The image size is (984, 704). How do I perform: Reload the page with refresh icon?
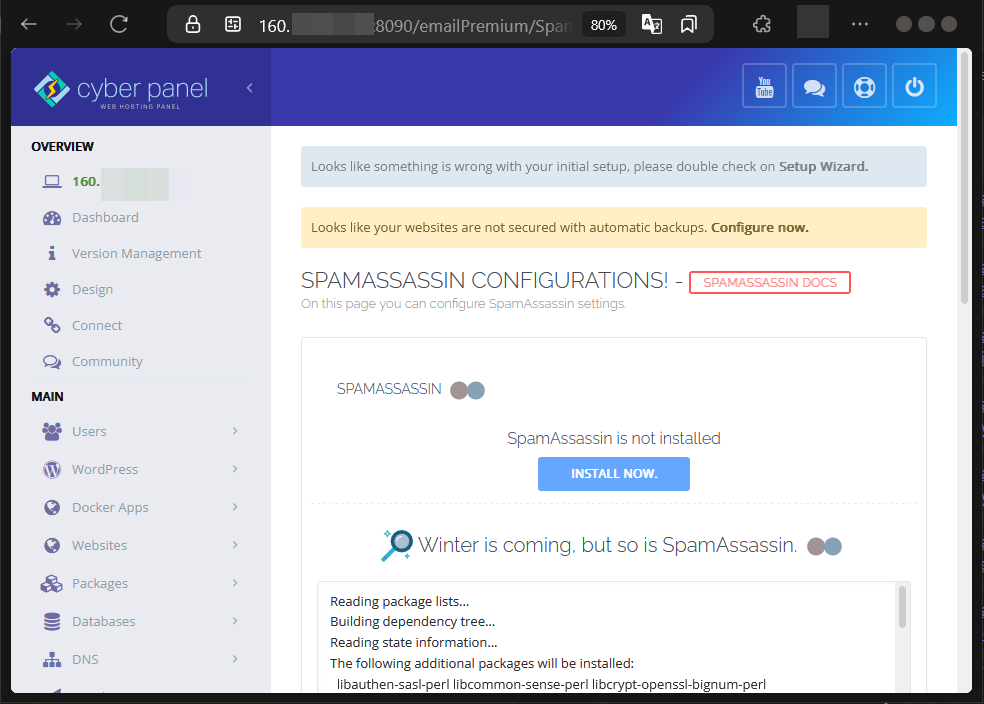coord(119,24)
